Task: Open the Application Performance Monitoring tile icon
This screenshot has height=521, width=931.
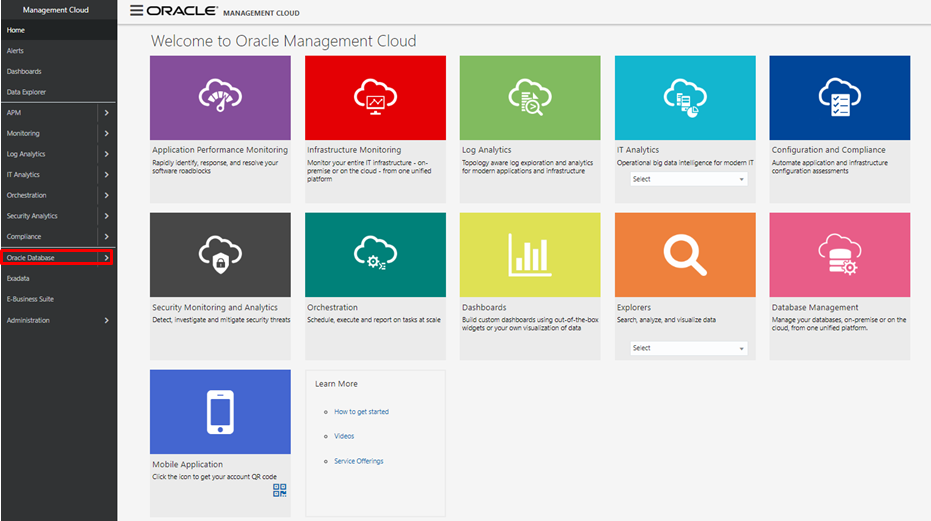Action: click(220, 97)
